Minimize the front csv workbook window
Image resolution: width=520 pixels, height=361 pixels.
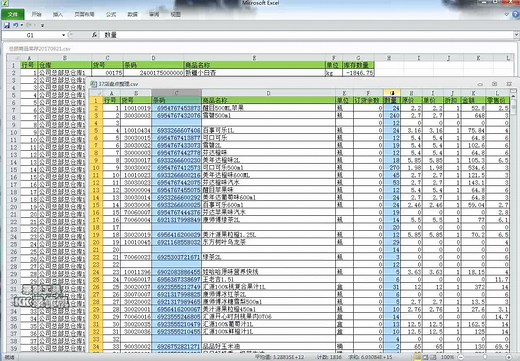point(480,84)
